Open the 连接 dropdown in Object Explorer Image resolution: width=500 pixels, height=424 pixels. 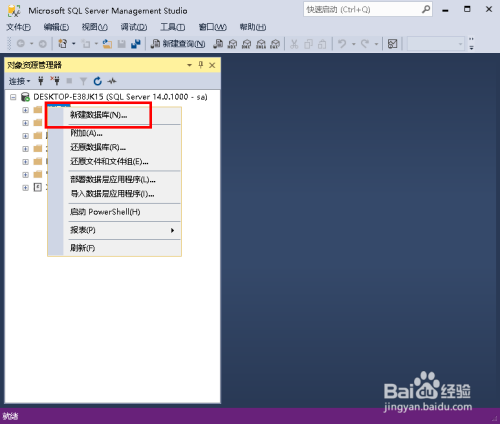pos(19,81)
